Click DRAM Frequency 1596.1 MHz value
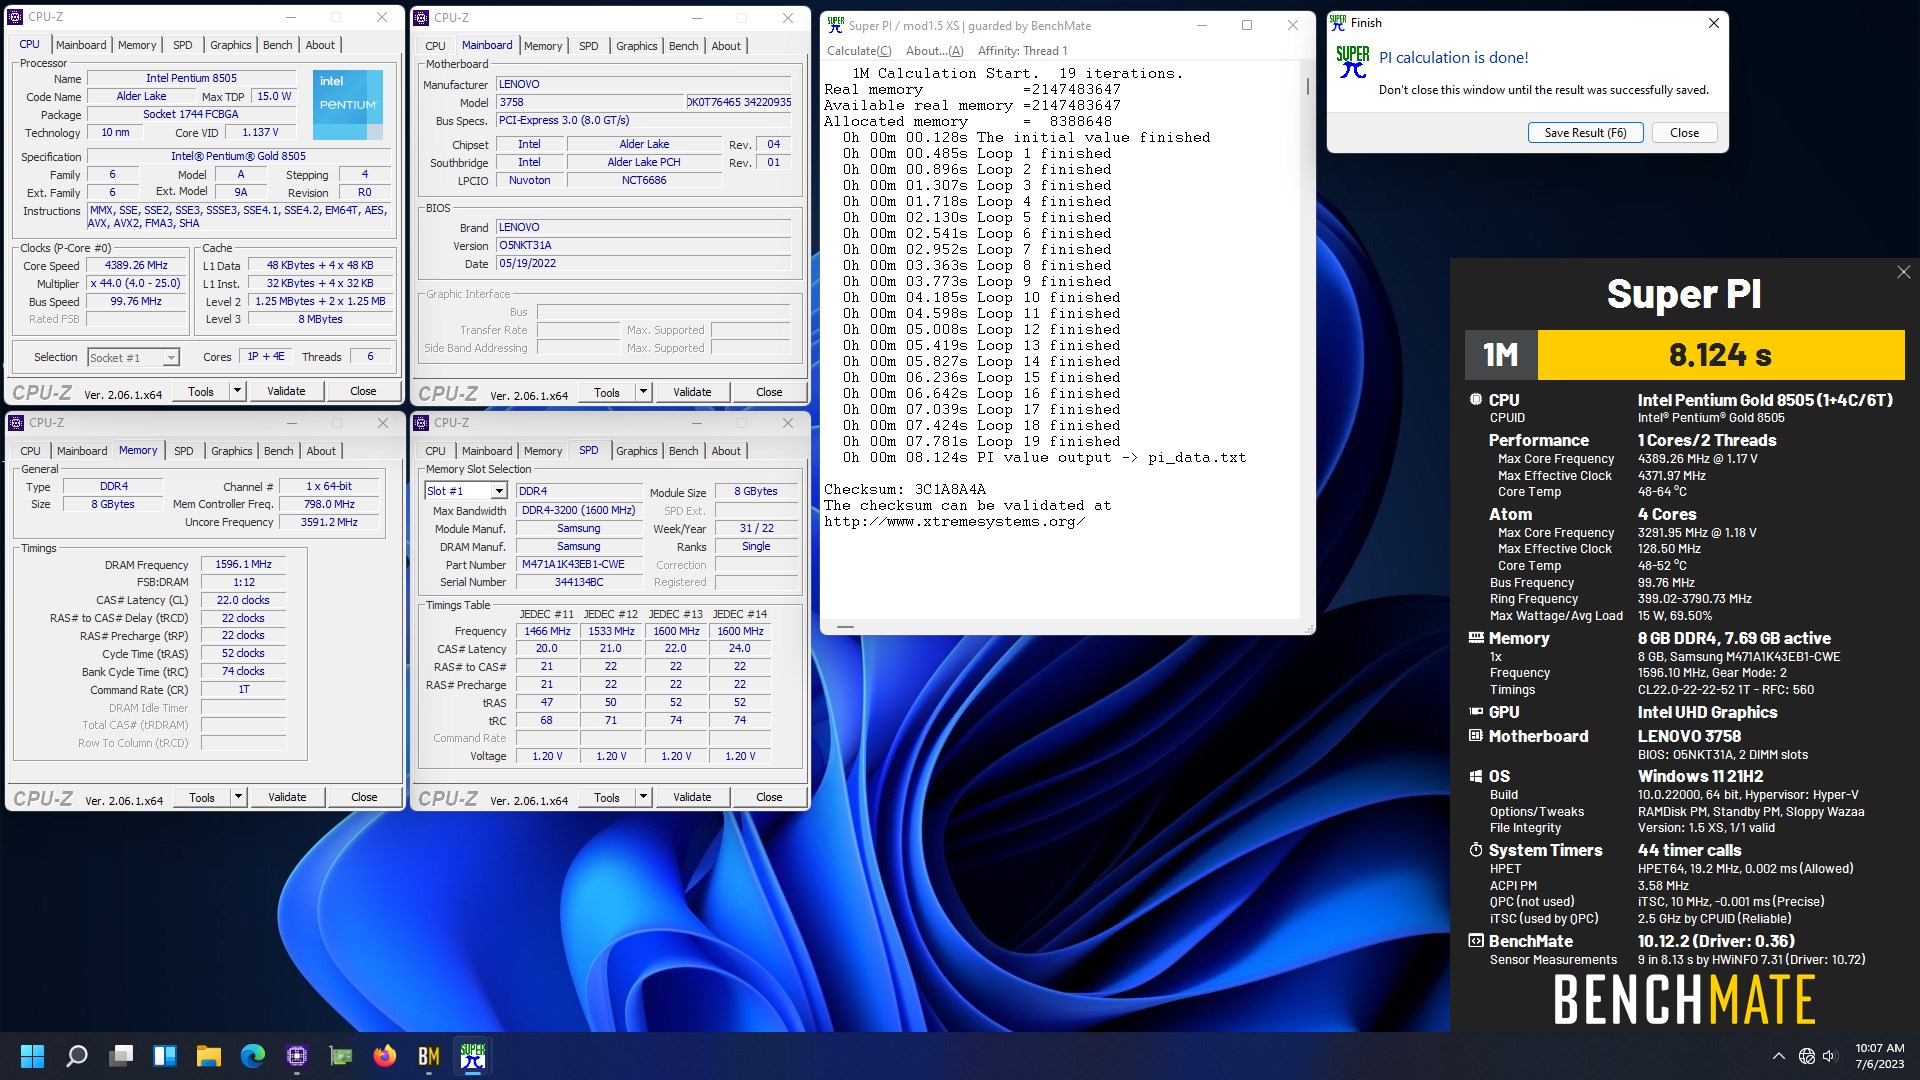The image size is (1920, 1080). (x=243, y=564)
